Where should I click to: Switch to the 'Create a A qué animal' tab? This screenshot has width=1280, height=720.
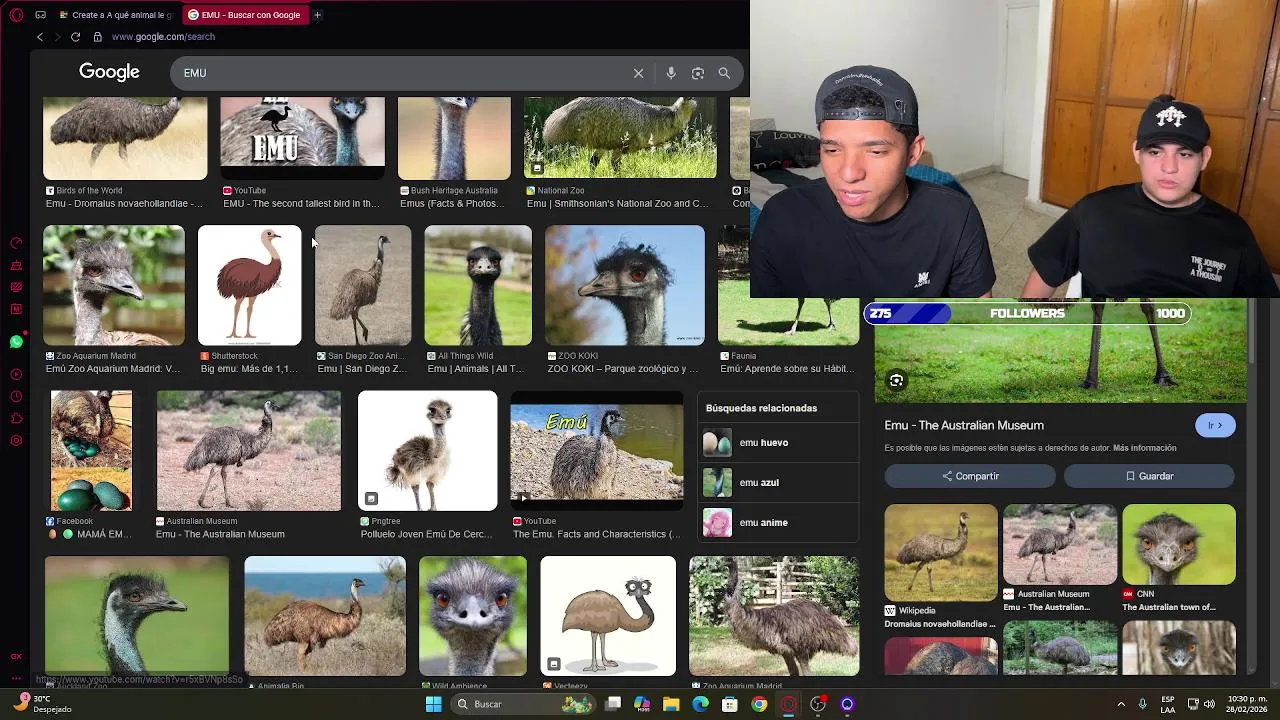(116, 15)
